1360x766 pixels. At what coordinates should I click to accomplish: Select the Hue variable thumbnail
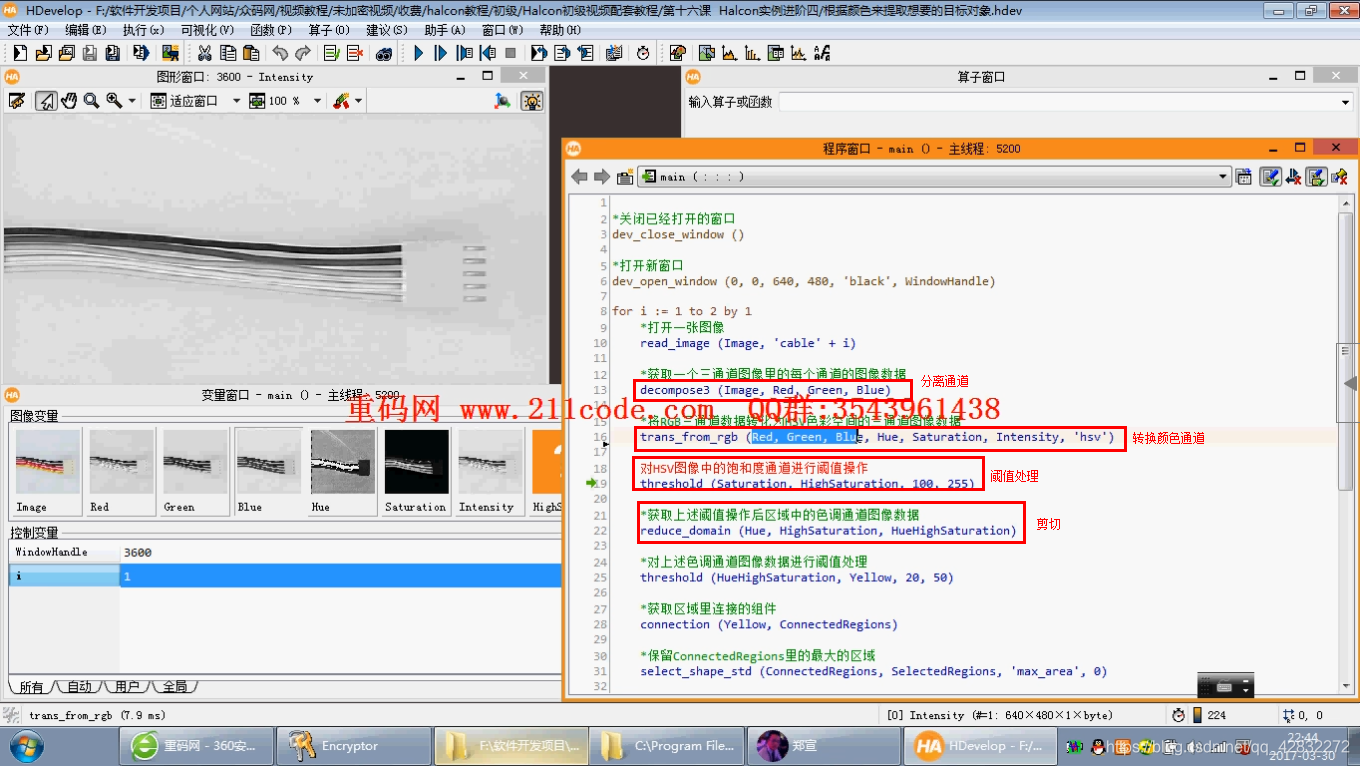[342, 470]
